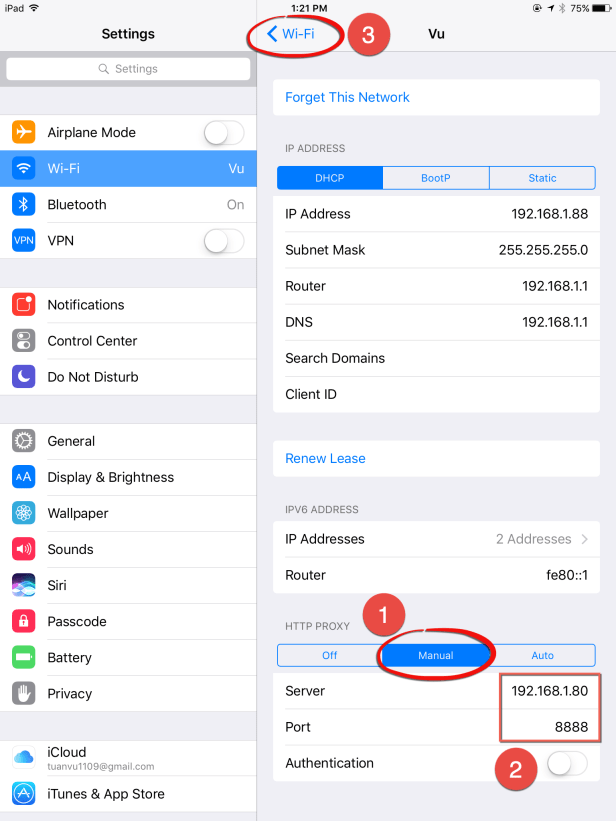Image resolution: width=616 pixels, height=821 pixels.
Task: Tap the Do Not Disturb moon icon
Action: [24, 376]
